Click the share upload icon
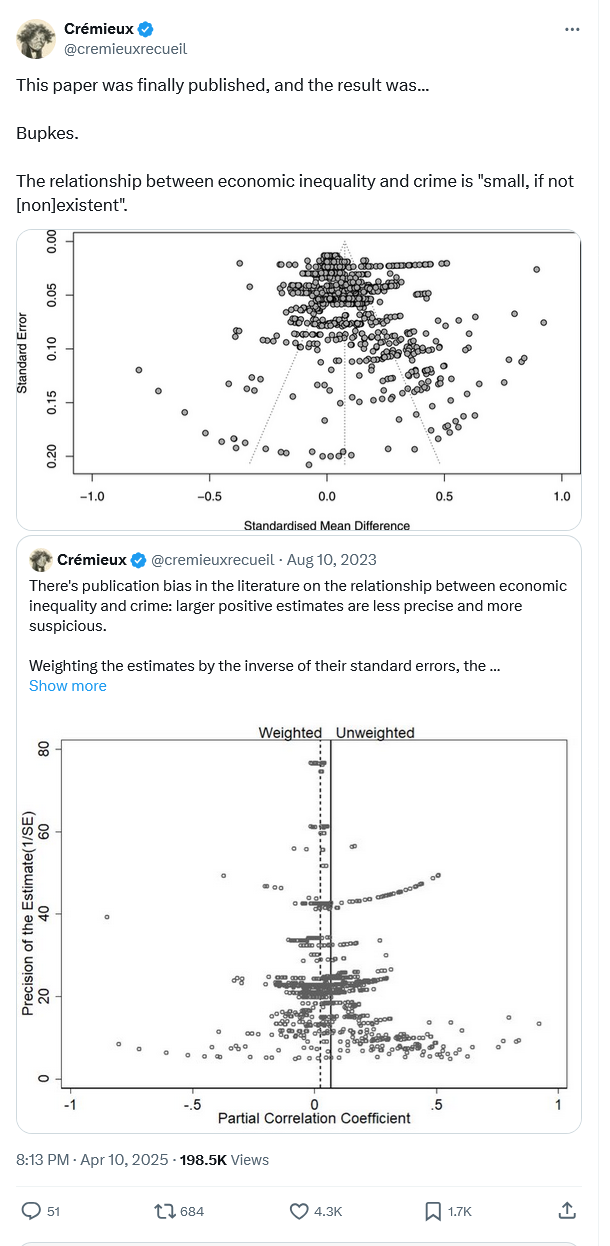This screenshot has width=610, height=1246. click(568, 1211)
